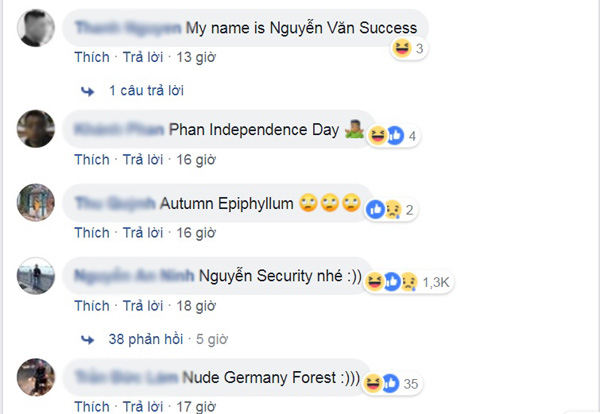600x414 pixels.
Task: Open reactions on the Autumn Epiphyllum comment
Action: pyautogui.click(x=391, y=210)
